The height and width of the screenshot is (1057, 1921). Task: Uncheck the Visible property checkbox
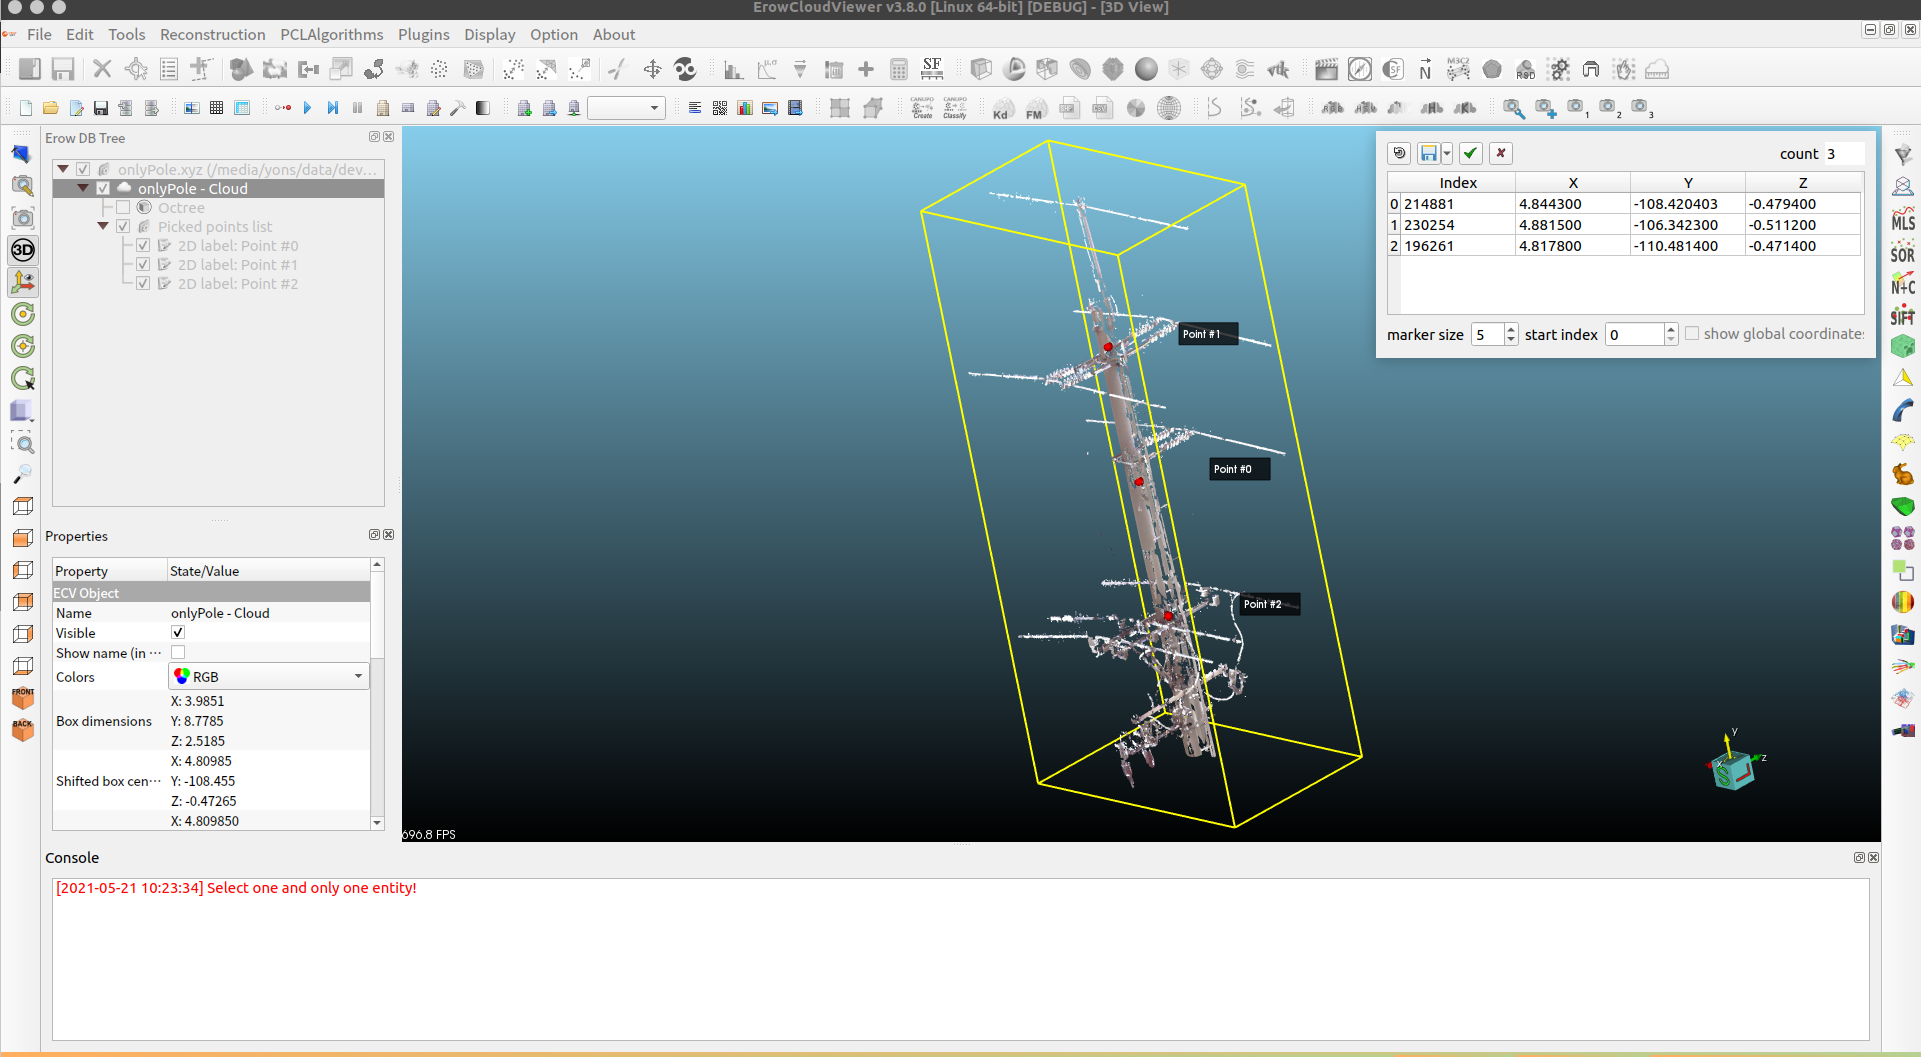178,632
